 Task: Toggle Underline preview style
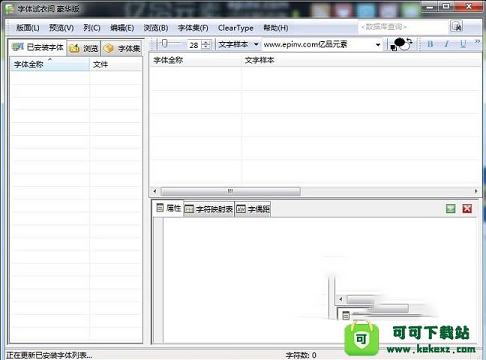point(463,44)
